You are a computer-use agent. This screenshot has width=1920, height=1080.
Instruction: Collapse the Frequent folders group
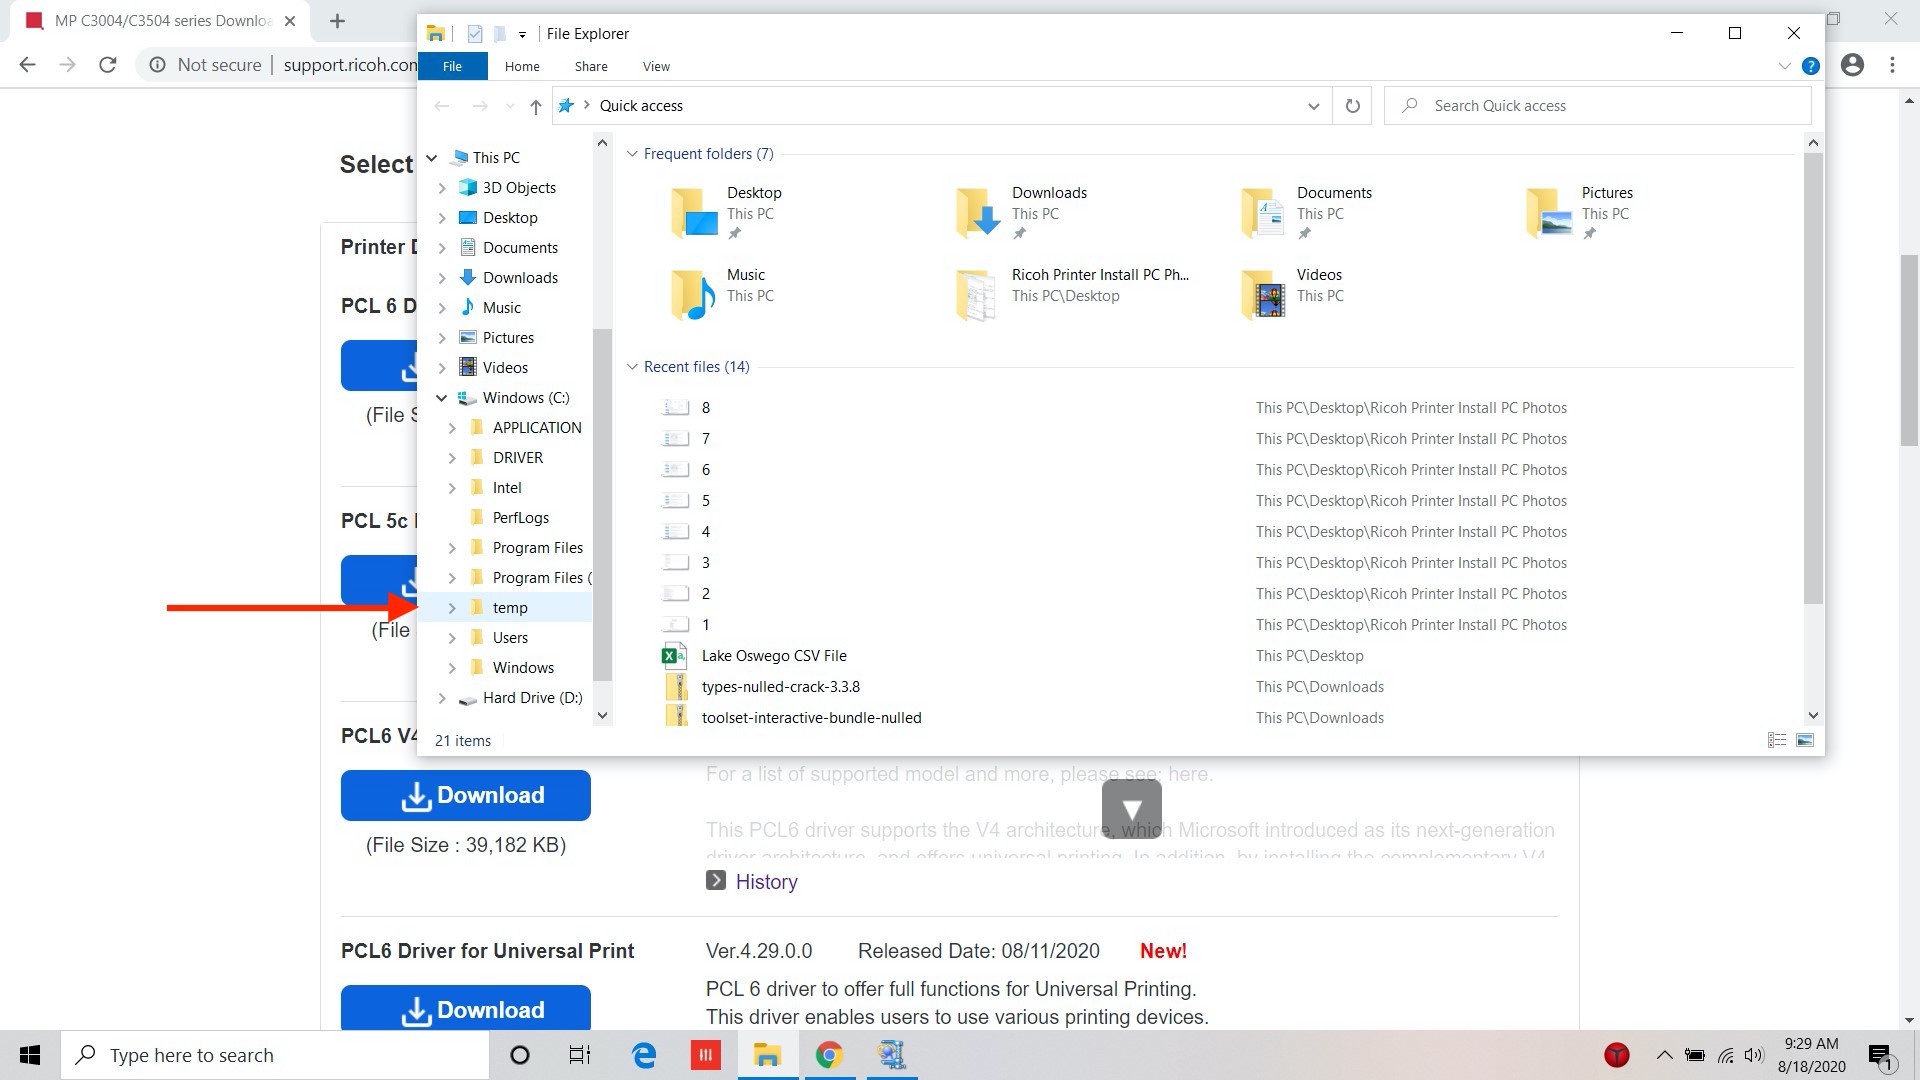(632, 154)
